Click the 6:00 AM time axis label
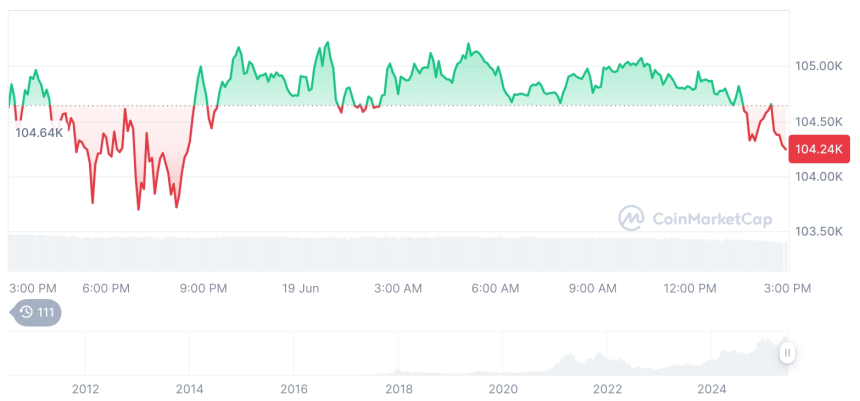Screen dimensions: 860x401 pyautogui.click(x=495, y=288)
